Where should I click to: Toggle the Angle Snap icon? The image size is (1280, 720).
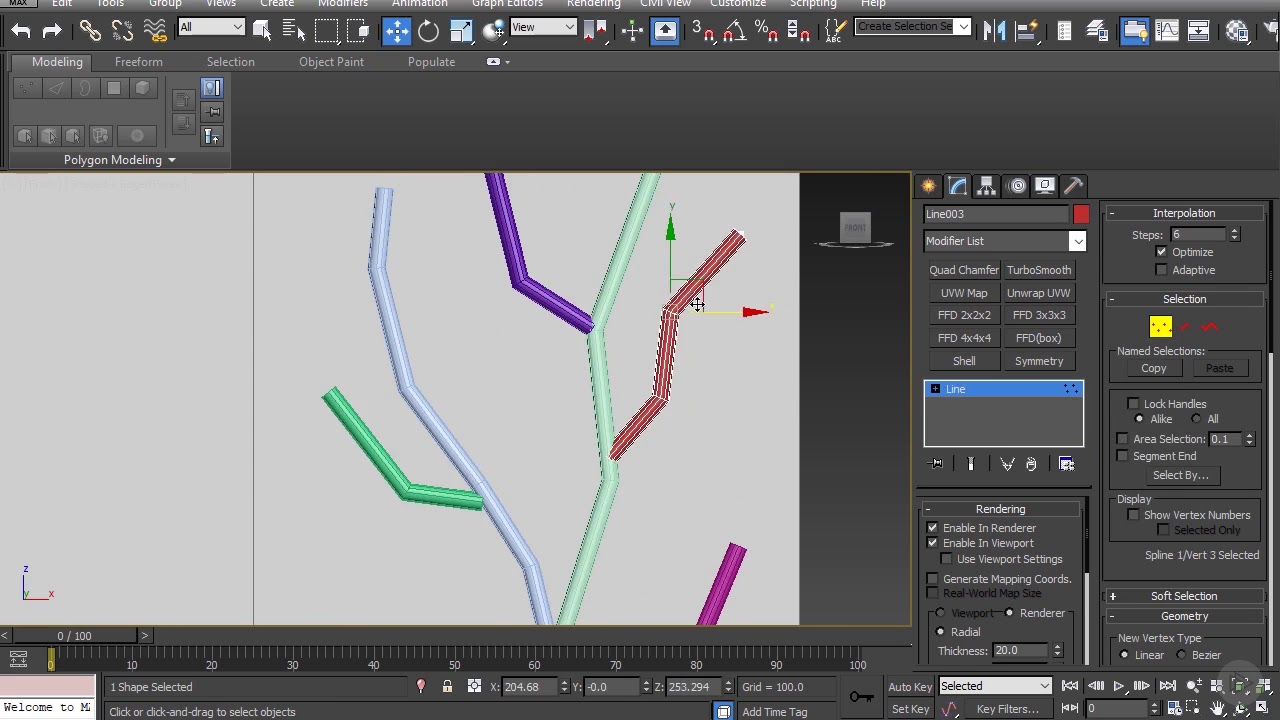pyautogui.click(x=736, y=31)
